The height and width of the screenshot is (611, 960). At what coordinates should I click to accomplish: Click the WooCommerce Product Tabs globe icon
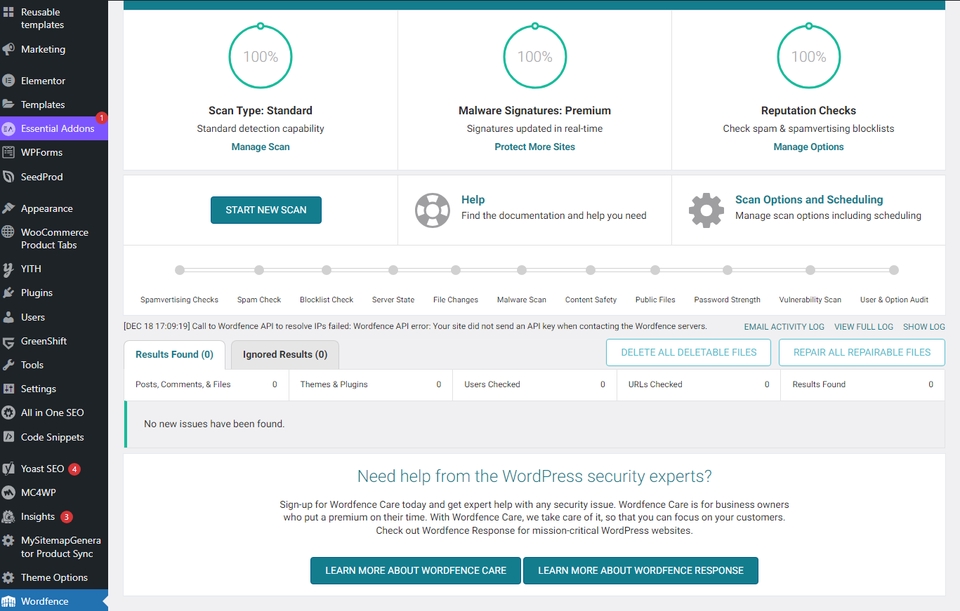pos(8,232)
